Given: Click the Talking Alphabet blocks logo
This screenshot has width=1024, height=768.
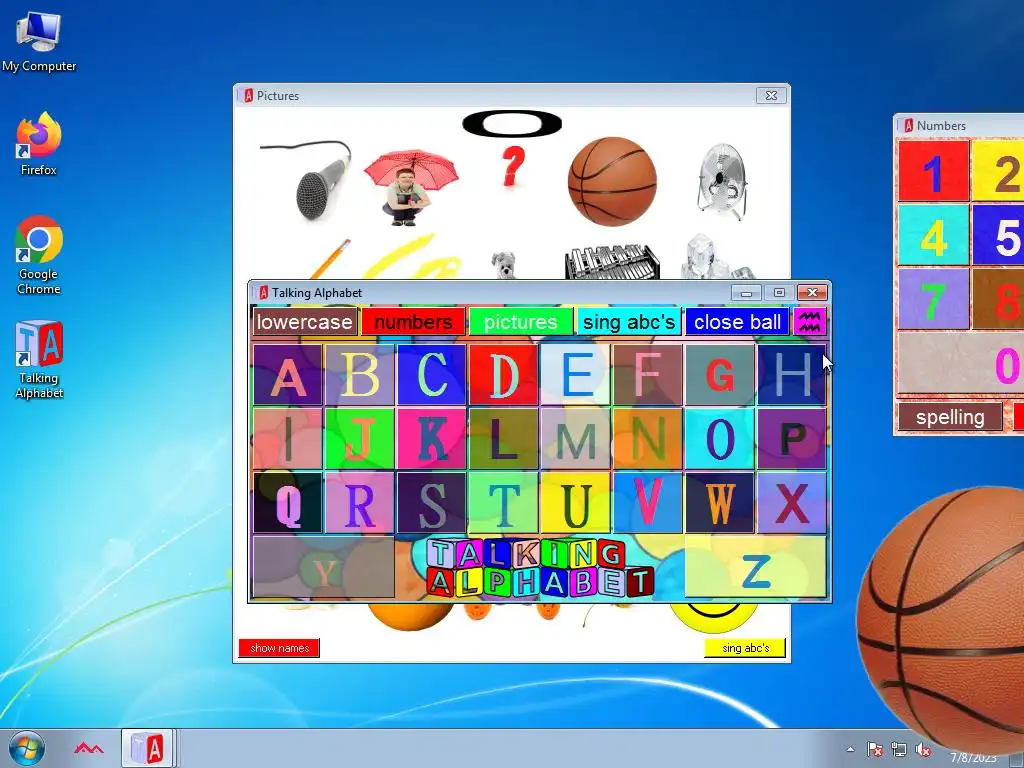Looking at the screenshot, I should click(x=539, y=568).
